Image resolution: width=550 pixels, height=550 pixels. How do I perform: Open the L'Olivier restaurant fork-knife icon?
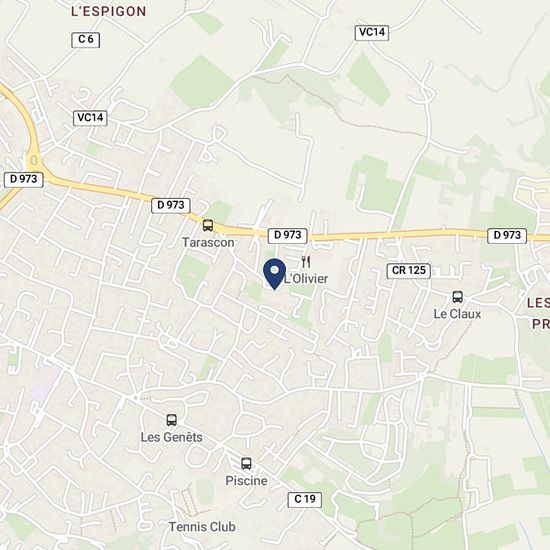(306, 261)
